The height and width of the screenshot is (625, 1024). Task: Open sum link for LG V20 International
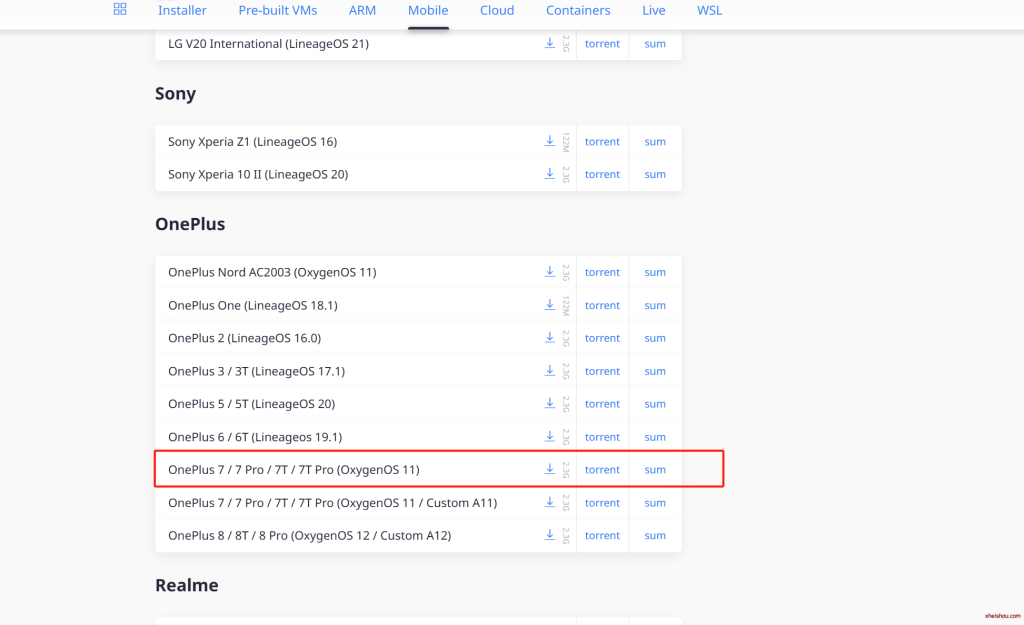(655, 44)
